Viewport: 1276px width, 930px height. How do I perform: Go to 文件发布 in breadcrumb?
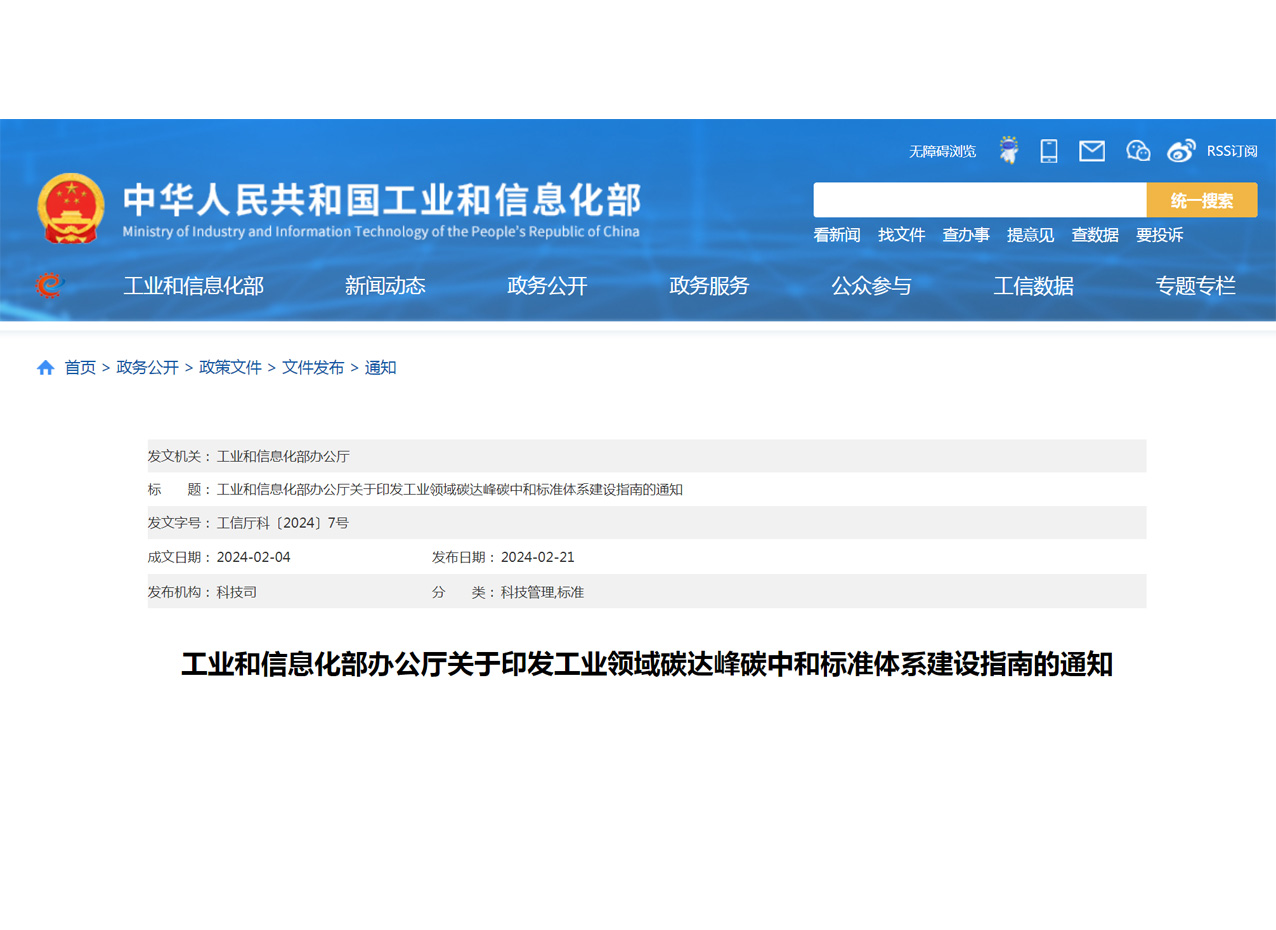coord(313,368)
